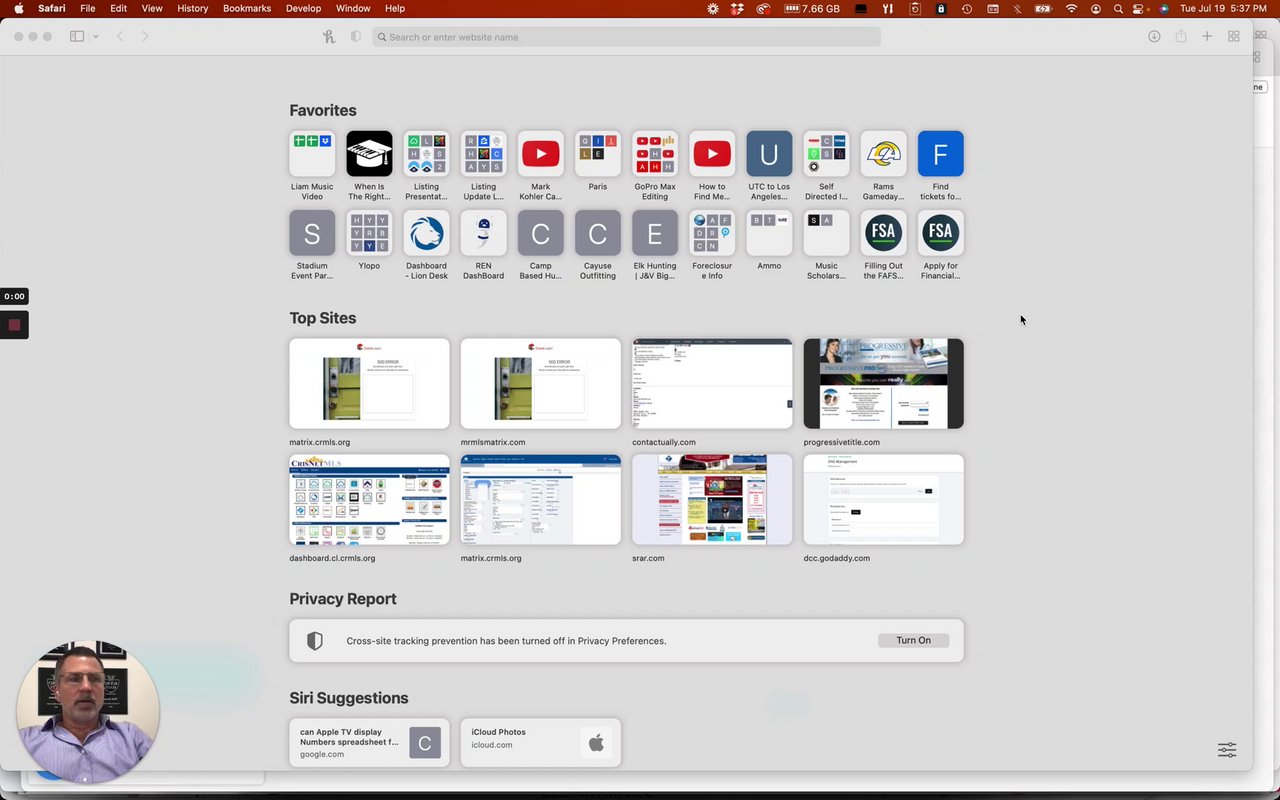Open the Elk Hunting J&V favorite

pos(655,233)
